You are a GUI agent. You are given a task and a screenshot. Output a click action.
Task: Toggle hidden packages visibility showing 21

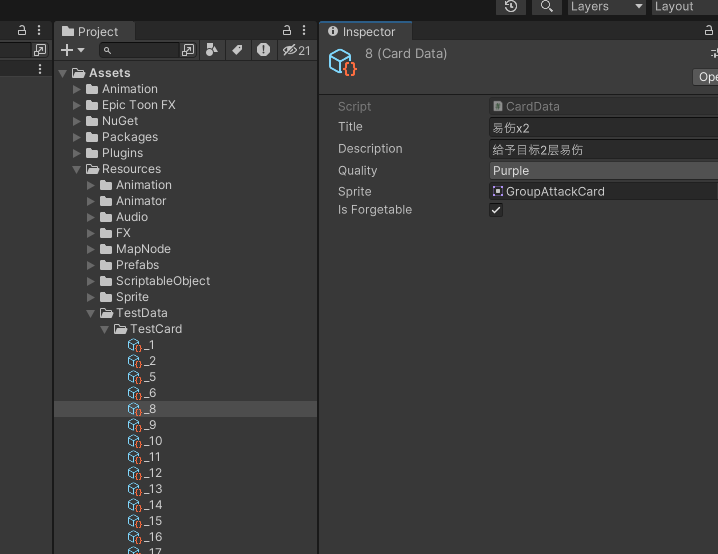click(296, 50)
